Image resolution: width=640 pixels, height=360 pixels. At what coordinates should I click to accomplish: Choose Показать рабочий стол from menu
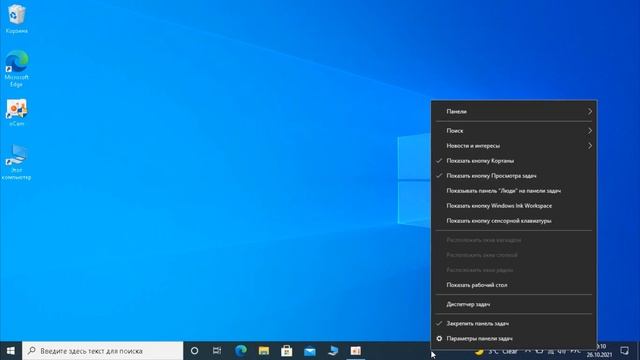(514, 285)
